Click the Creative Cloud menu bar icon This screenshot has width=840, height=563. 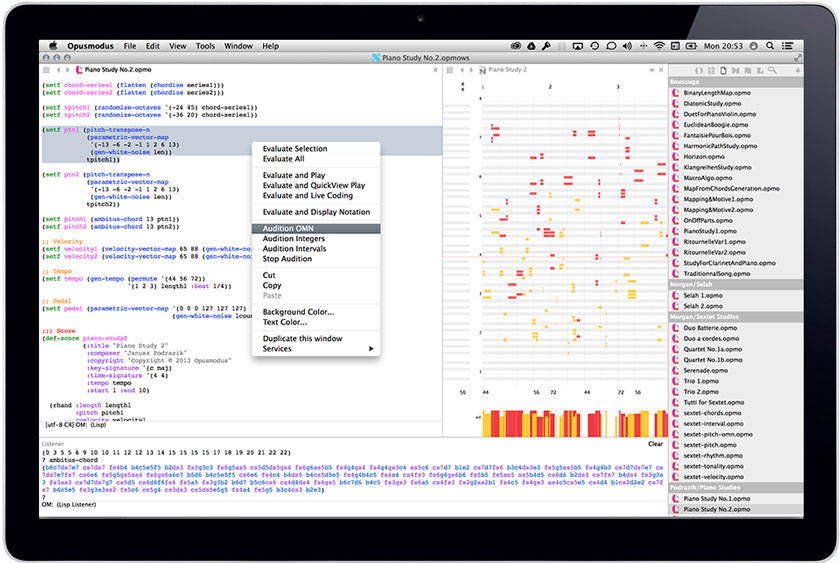(516, 46)
